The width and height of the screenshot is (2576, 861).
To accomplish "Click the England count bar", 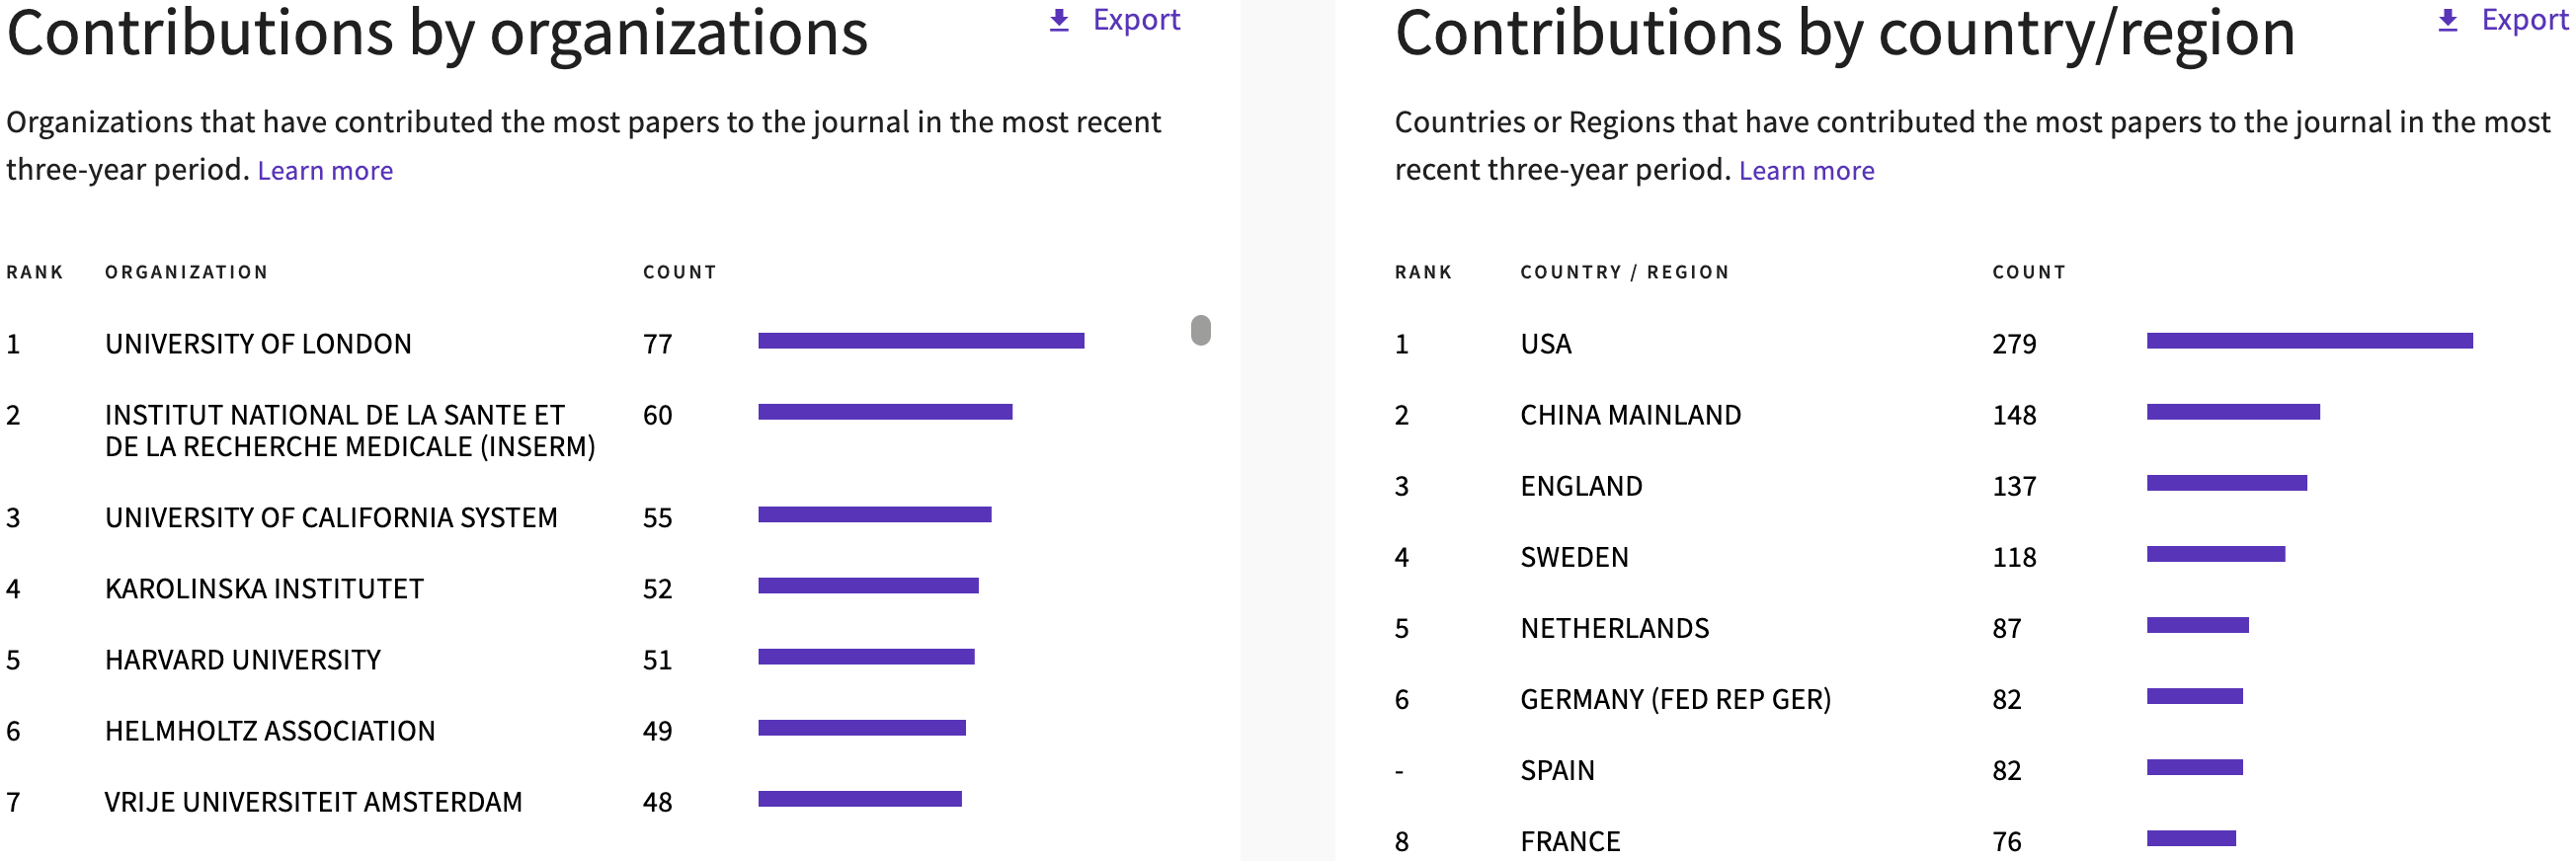I will click(2226, 484).
